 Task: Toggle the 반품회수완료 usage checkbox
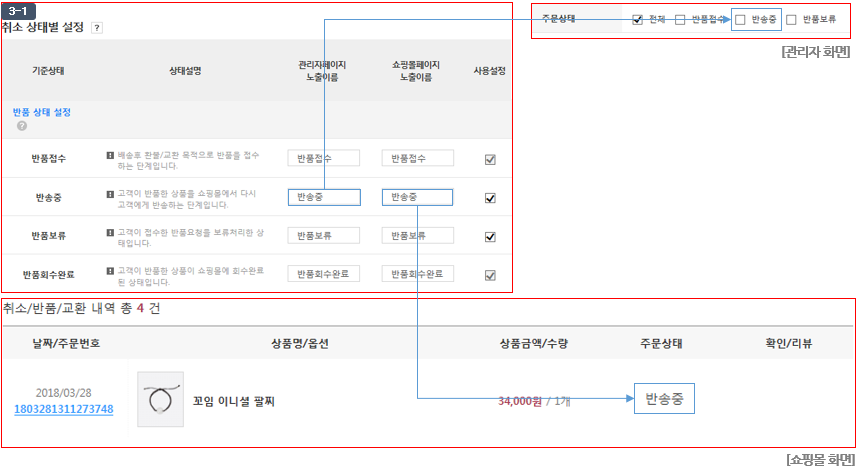click(490, 275)
